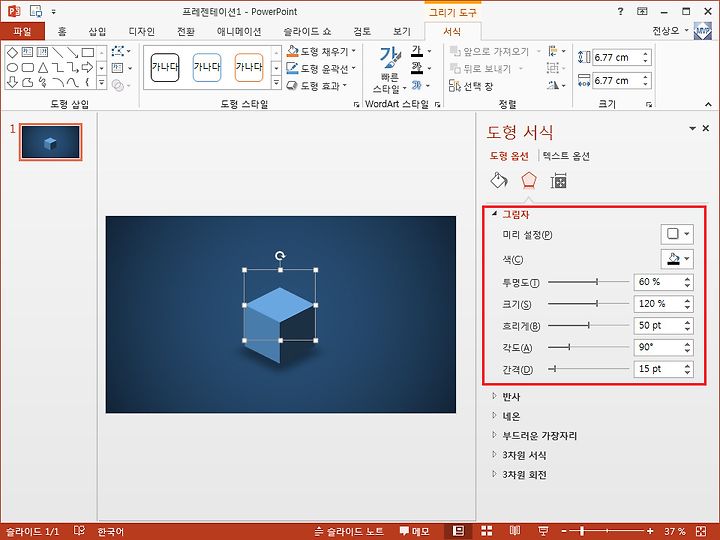Viewport: 720px width, 540px height.
Task: Click the PowerPoint Help question mark
Action: (620, 12)
